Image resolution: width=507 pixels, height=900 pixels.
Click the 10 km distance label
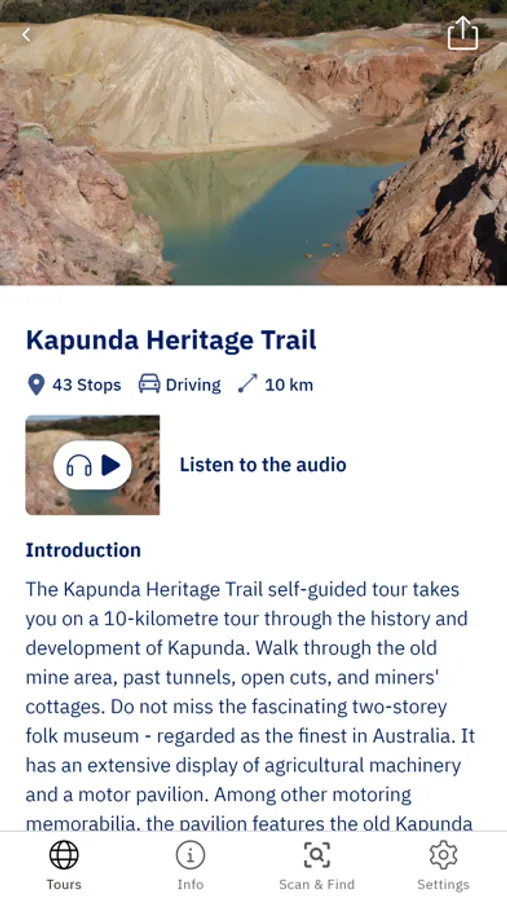[289, 385]
